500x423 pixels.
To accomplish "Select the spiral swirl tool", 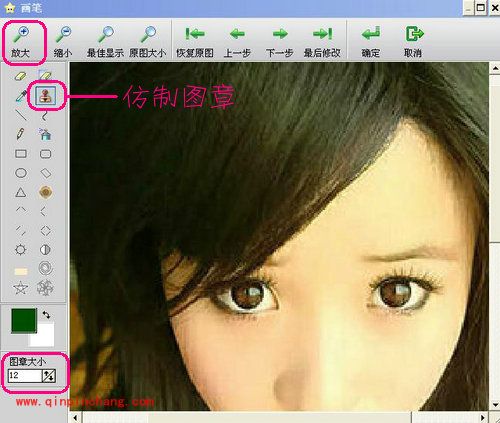I will [x=45, y=268].
